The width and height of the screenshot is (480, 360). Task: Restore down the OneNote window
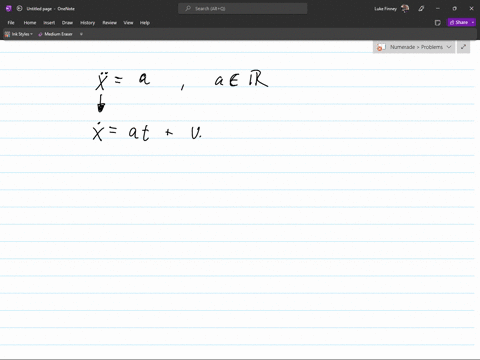[454, 9]
